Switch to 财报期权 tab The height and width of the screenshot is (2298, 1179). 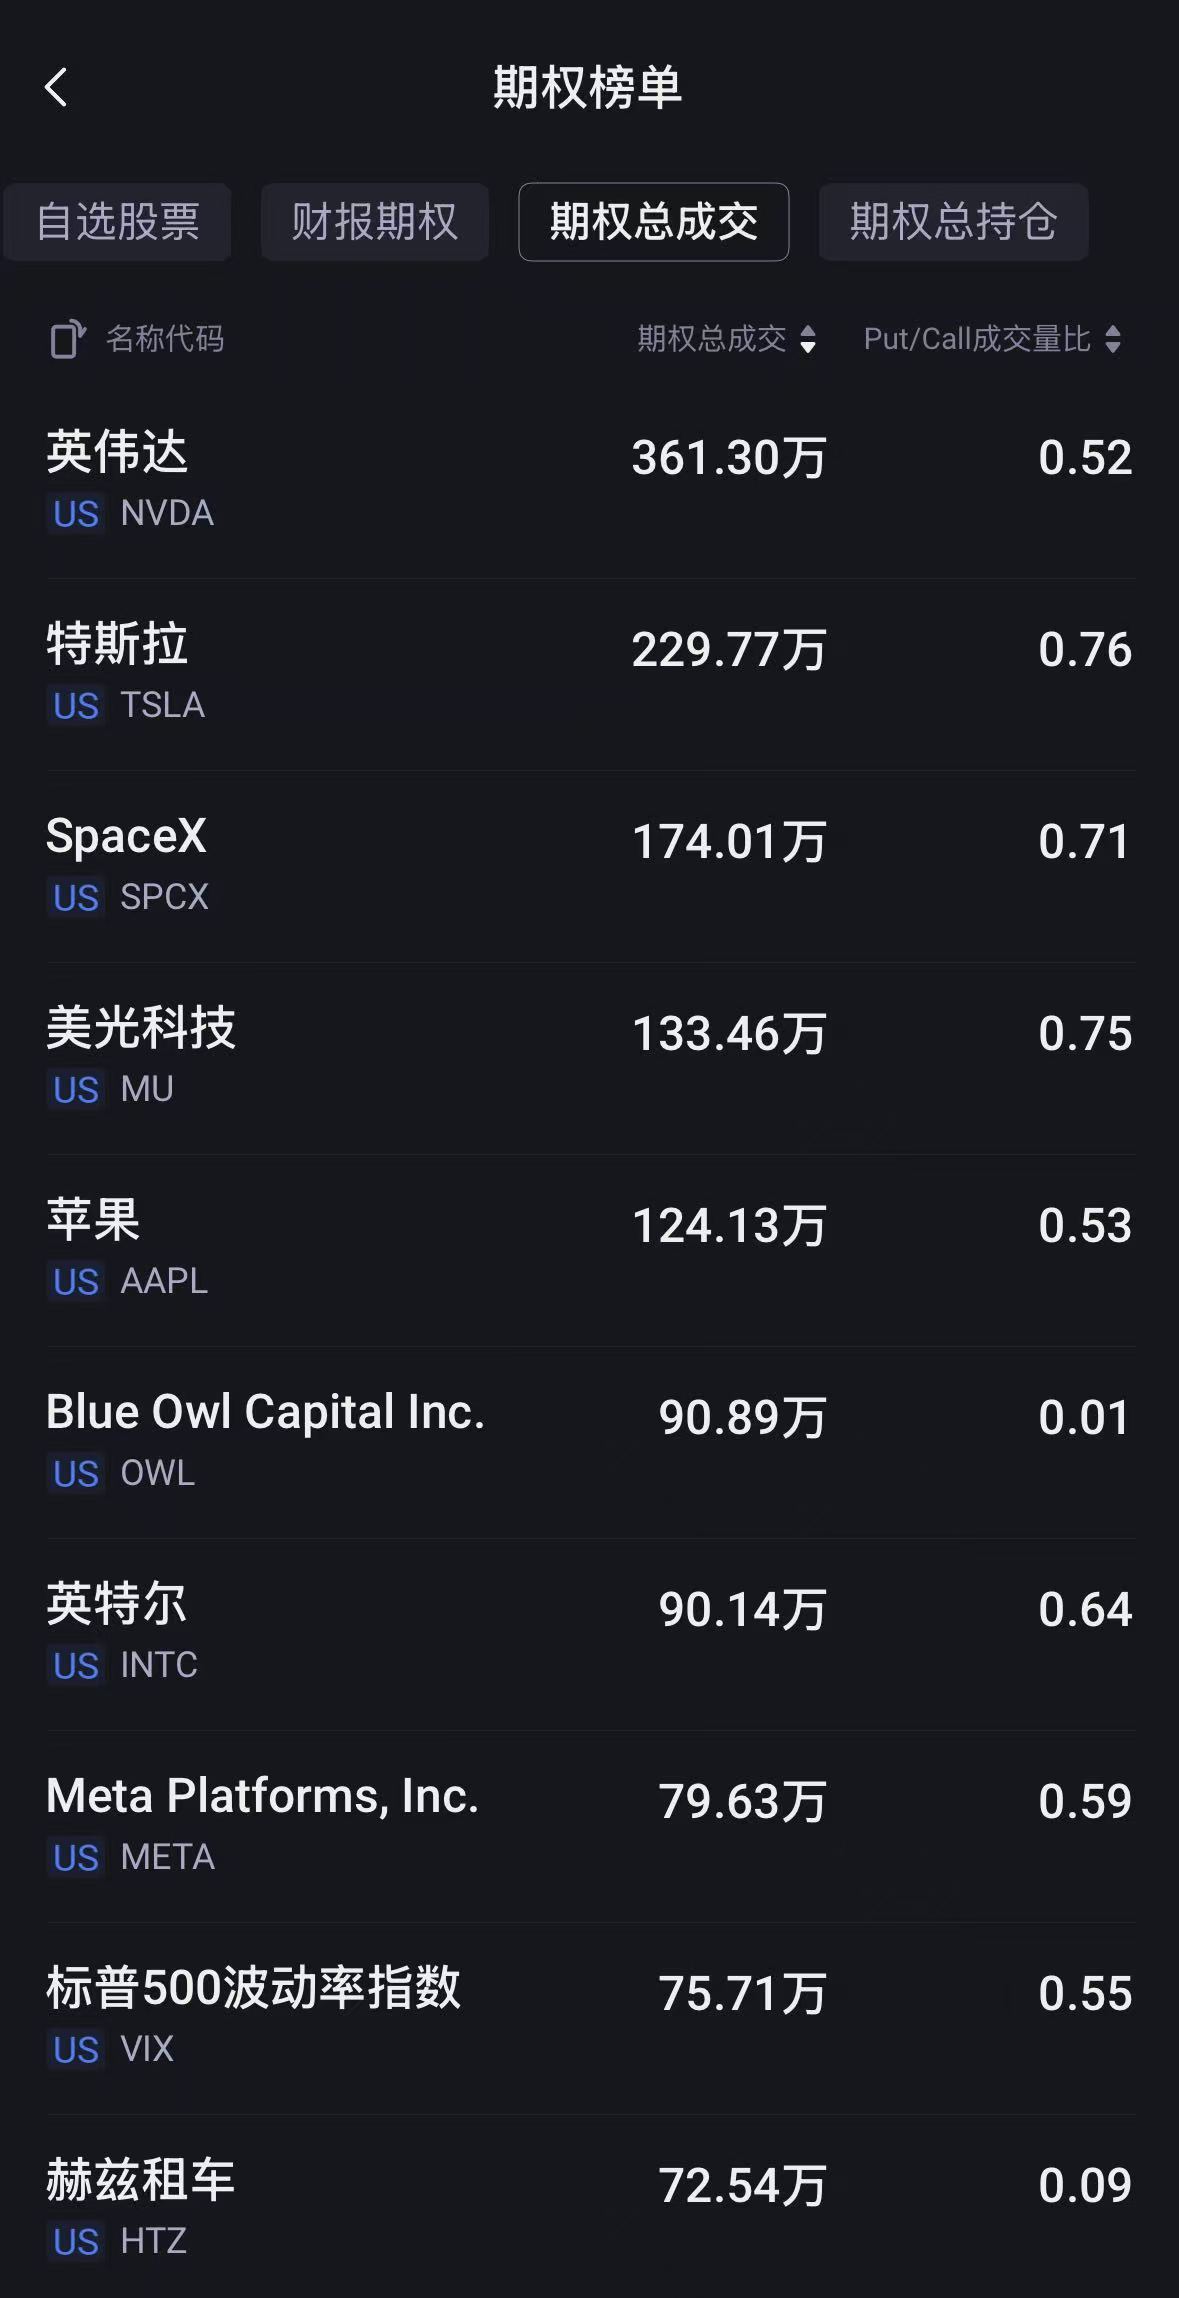pyautogui.click(x=375, y=221)
